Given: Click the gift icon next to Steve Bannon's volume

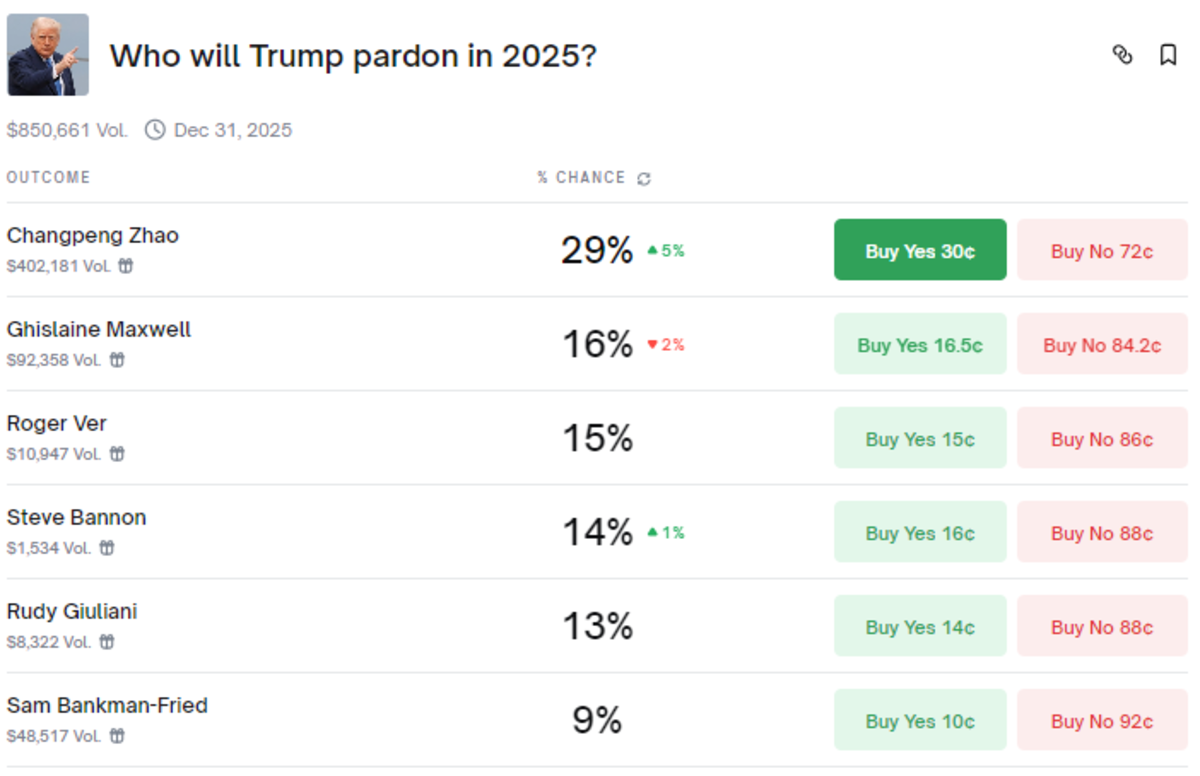Looking at the screenshot, I should pos(107,547).
